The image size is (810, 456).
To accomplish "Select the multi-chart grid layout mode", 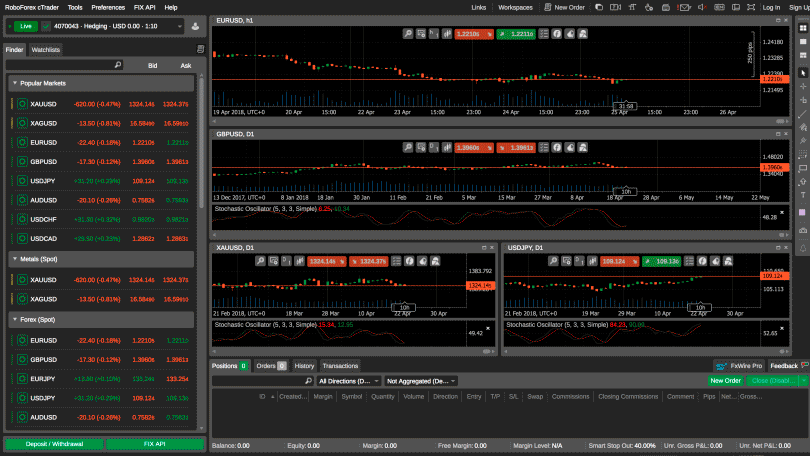I will [x=802, y=27].
